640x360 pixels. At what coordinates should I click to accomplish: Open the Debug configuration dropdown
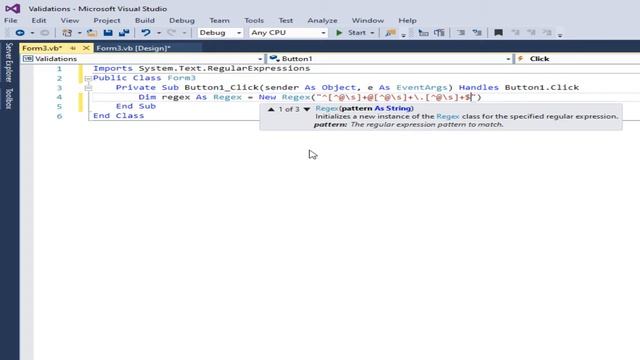(220, 33)
